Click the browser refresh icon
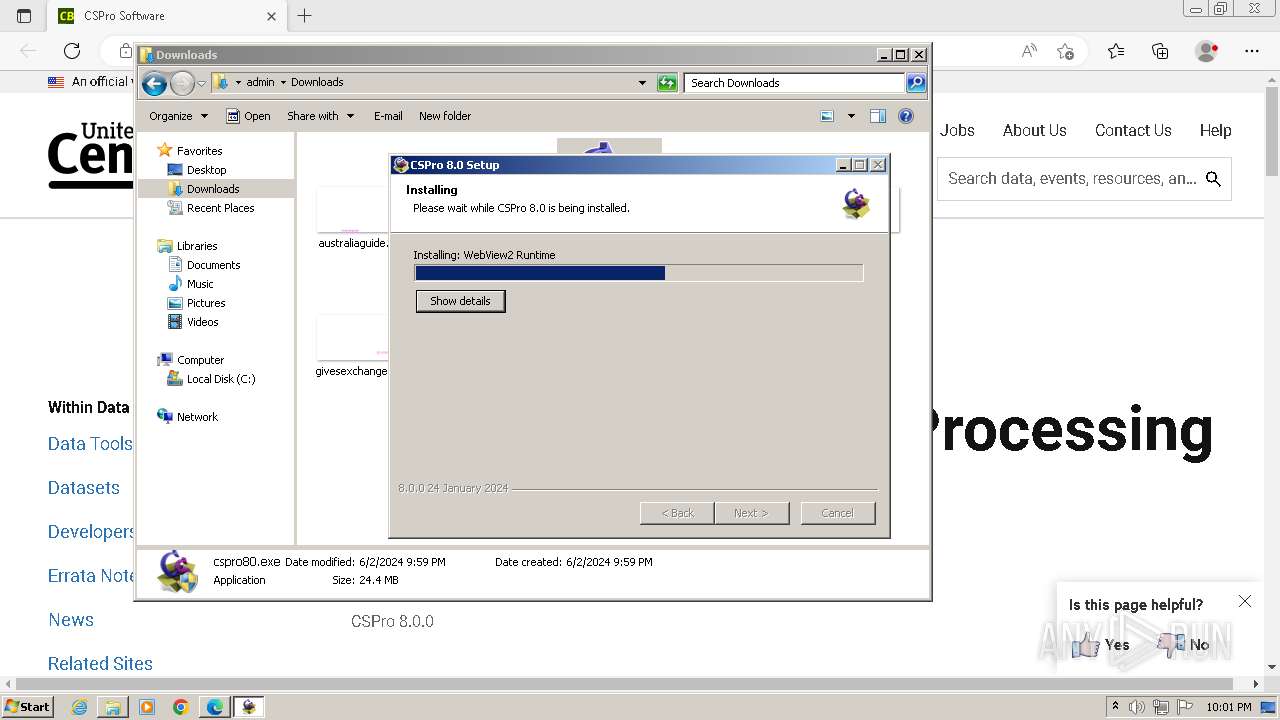Image resolution: width=1280 pixels, height=720 pixels. [72, 51]
